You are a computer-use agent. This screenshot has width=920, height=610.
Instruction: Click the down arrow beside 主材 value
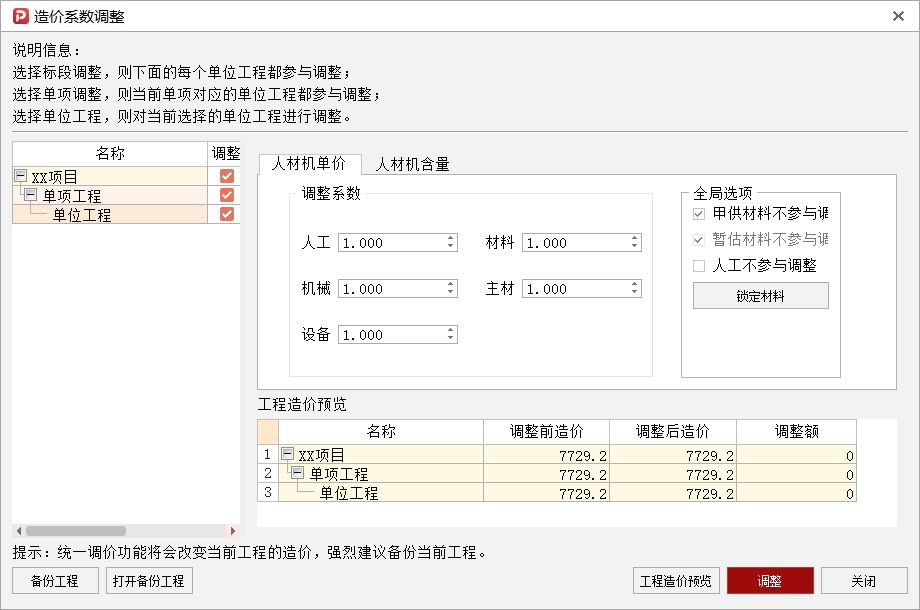pos(634,292)
